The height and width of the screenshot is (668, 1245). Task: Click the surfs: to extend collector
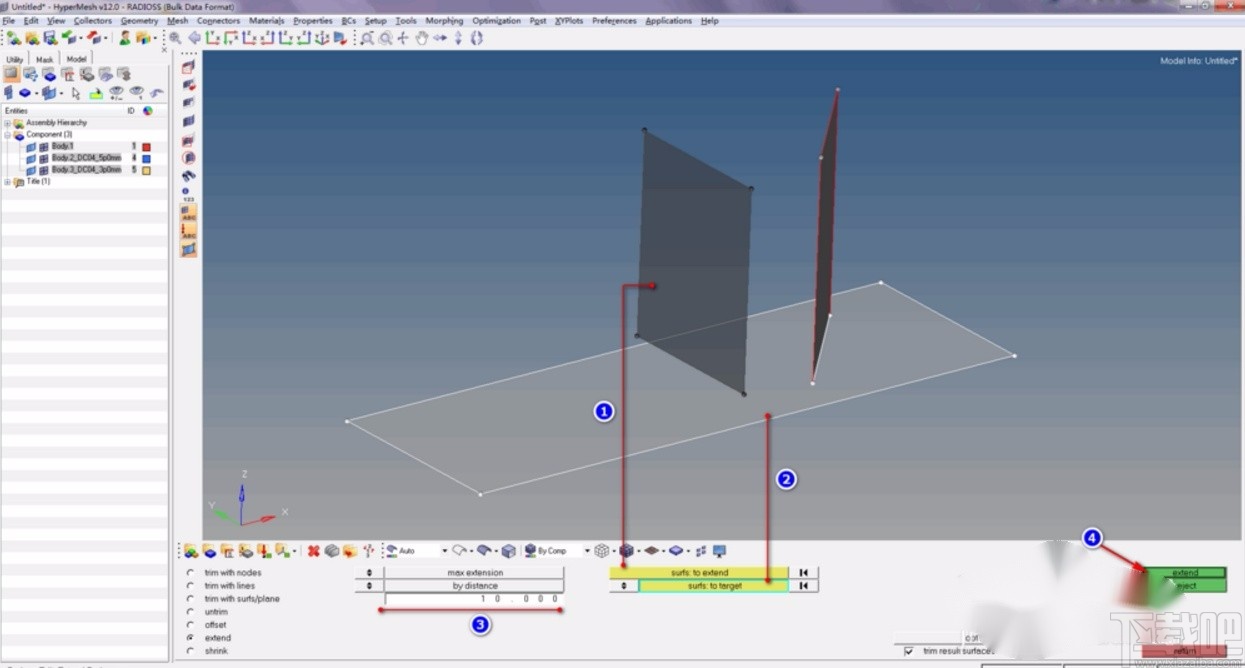699,573
